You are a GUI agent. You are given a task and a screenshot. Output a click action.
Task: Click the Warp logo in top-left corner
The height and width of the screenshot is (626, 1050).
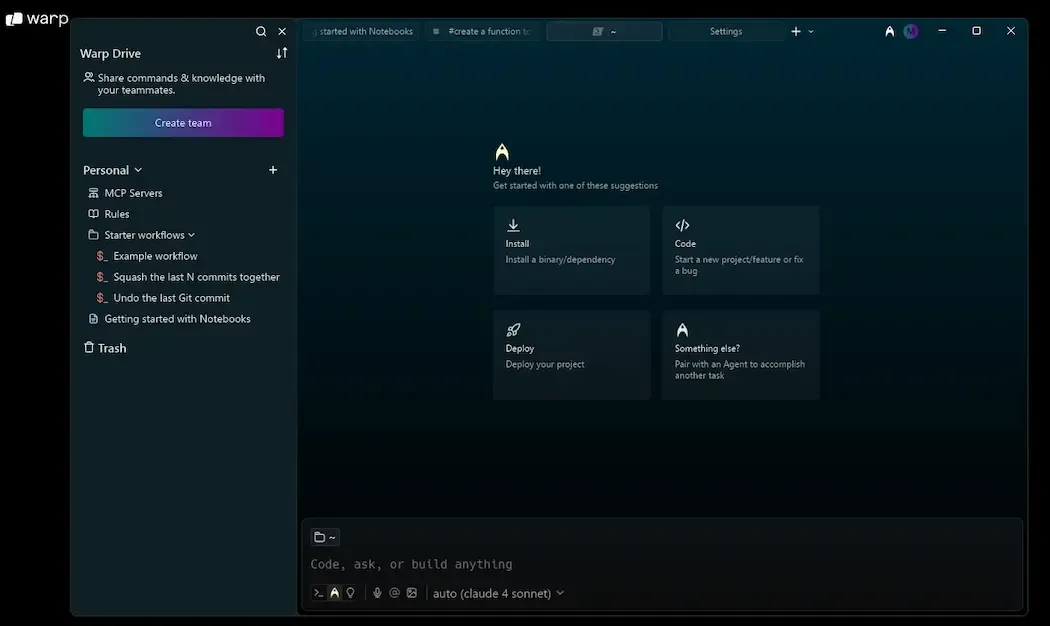(37, 19)
